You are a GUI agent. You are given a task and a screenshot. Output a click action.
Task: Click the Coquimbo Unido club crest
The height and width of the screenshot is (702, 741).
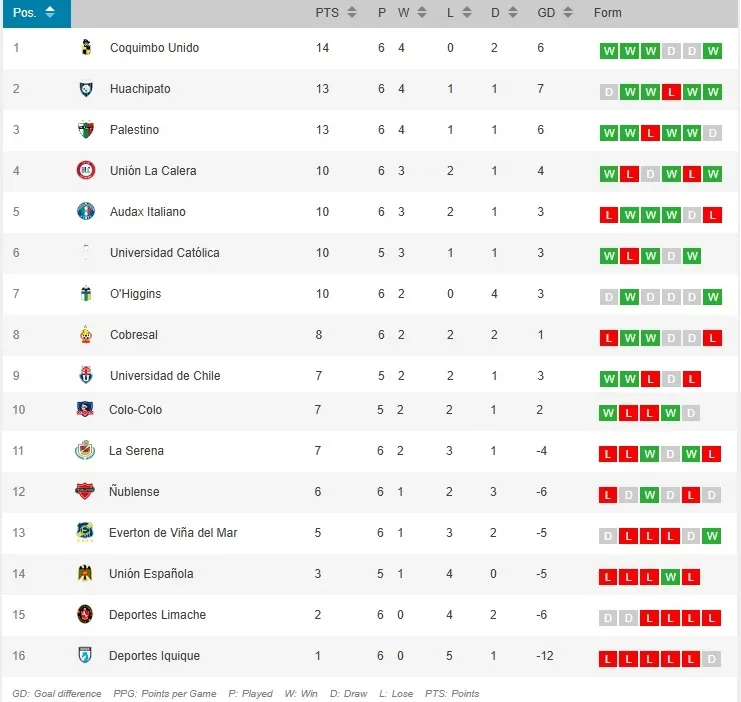[x=85, y=48]
